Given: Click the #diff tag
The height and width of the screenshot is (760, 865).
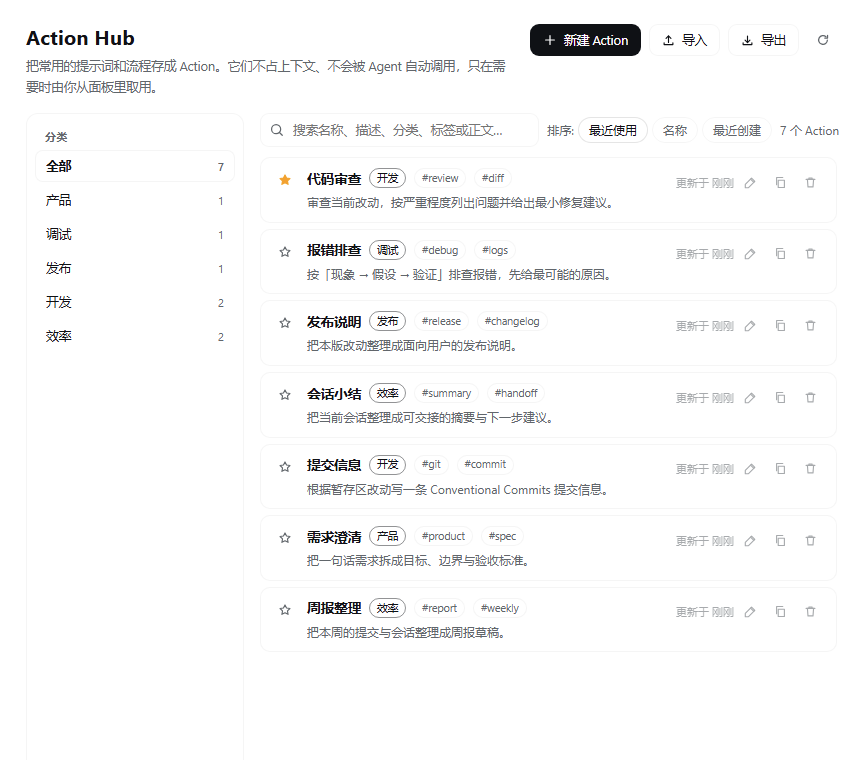Looking at the screenshot, I should 493,178.
